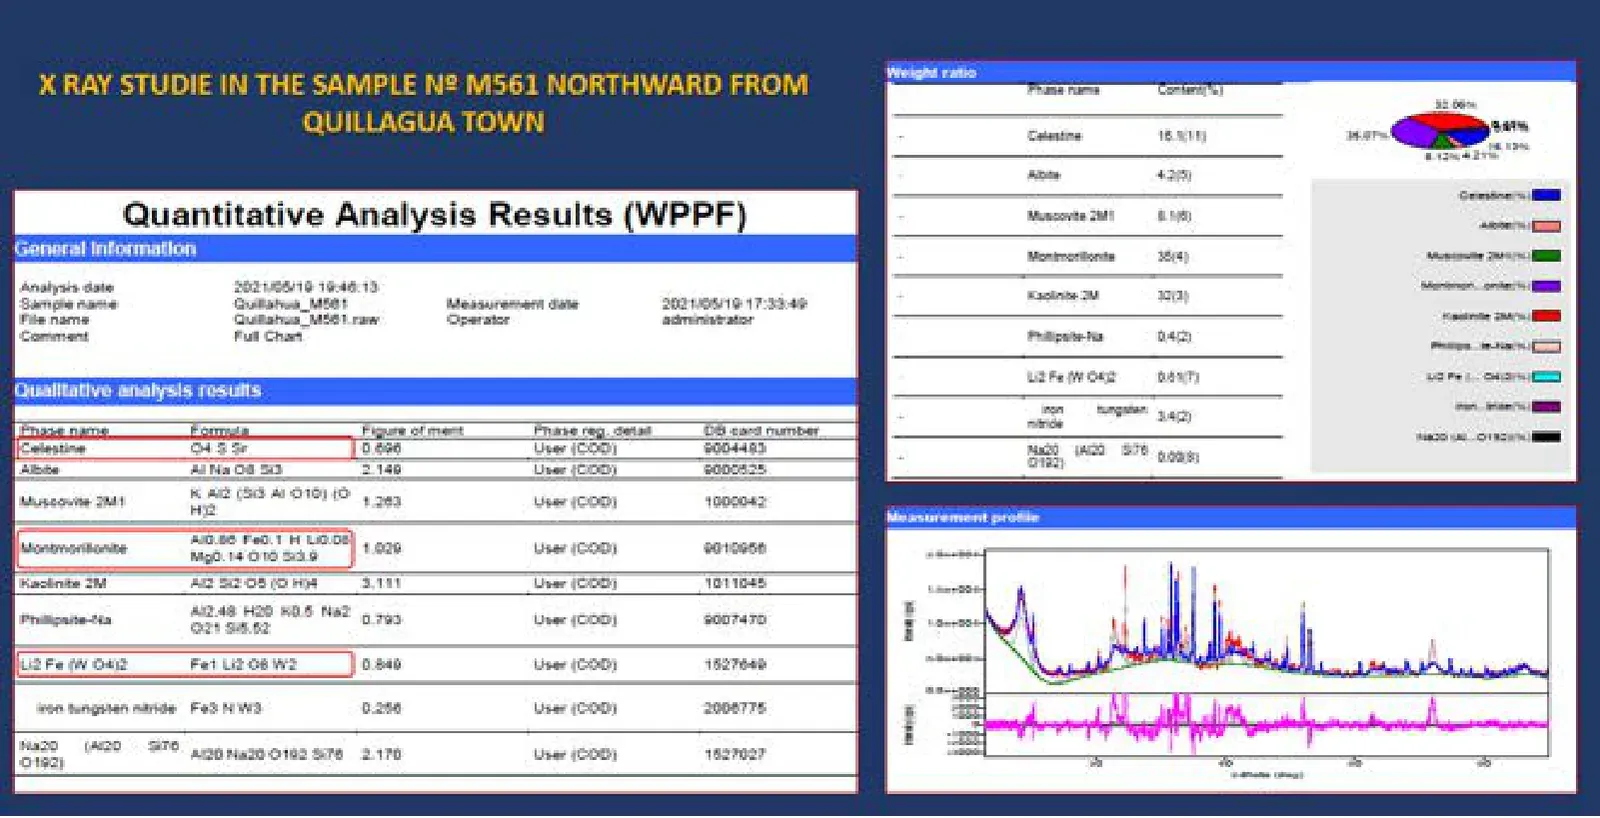Click the blue Celestine legend swatch

click(x=1546, y=196)
